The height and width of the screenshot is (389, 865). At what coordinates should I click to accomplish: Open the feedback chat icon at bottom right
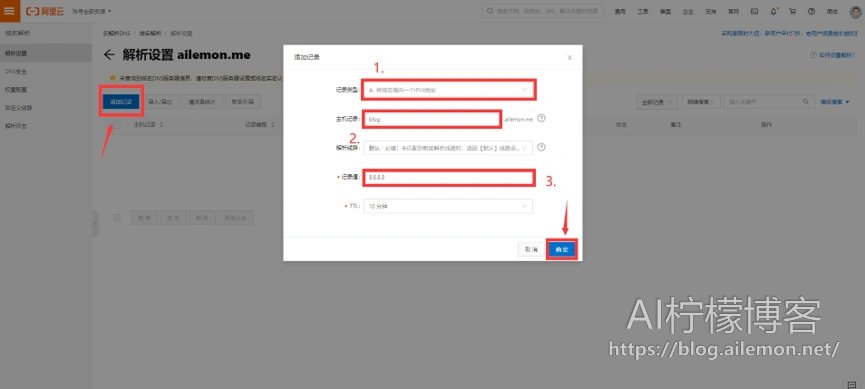coord(851,384)
